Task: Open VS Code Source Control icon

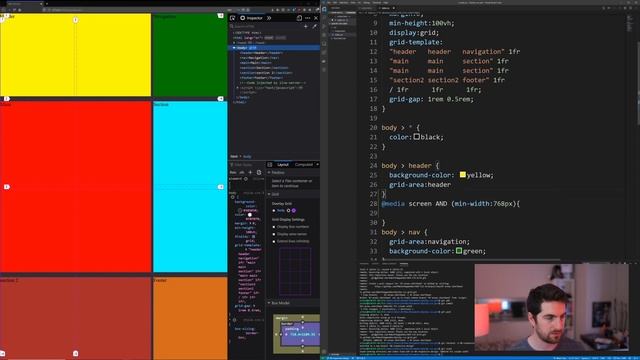Action: pyautogui.click(x=324, y=27)
